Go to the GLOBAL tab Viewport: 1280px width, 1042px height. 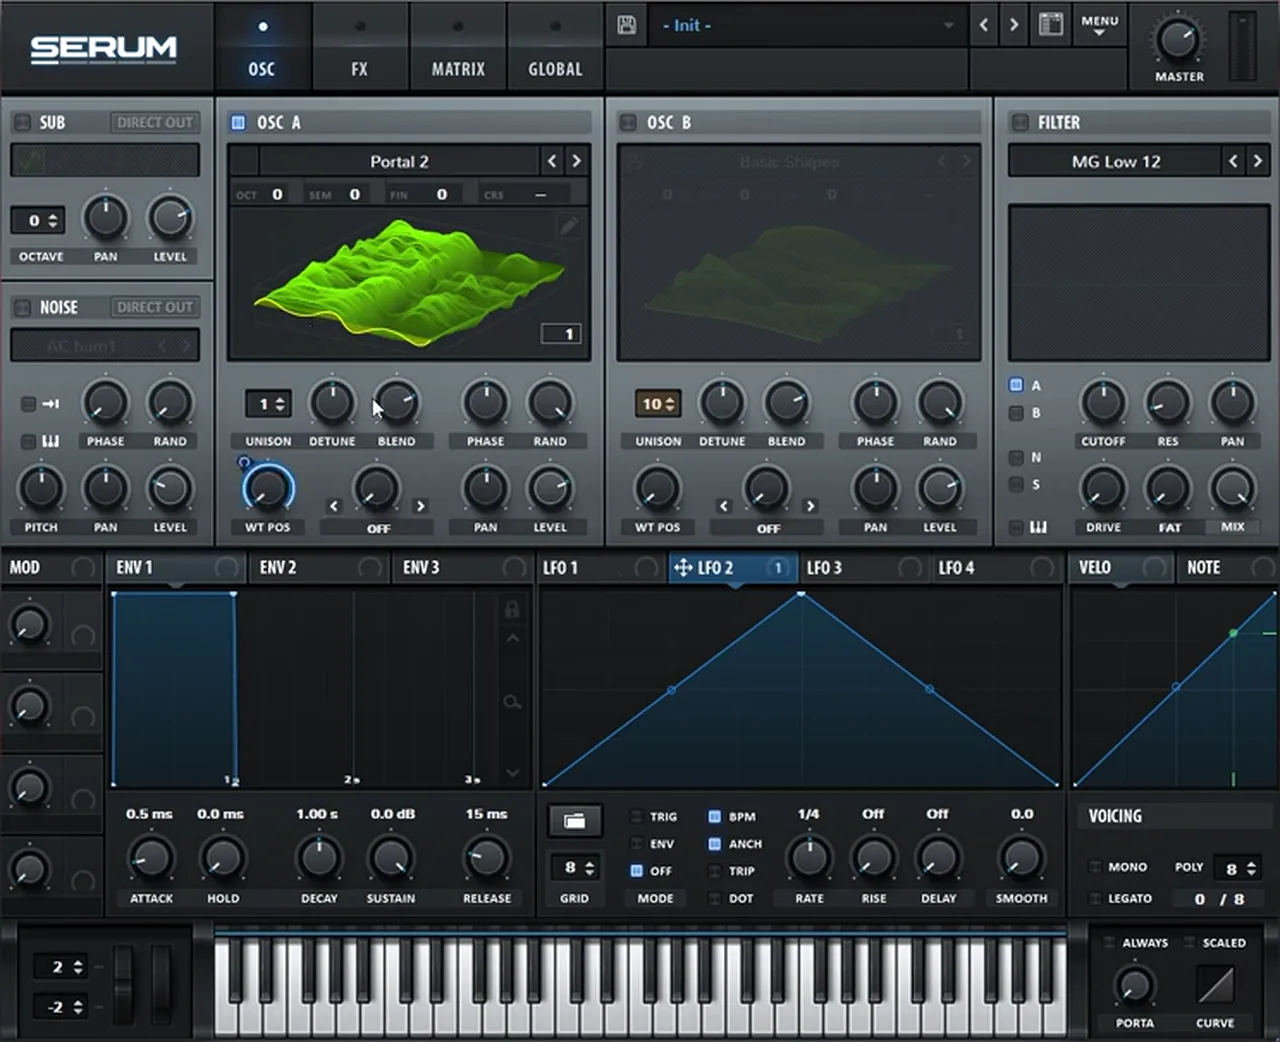coord(555,48)
